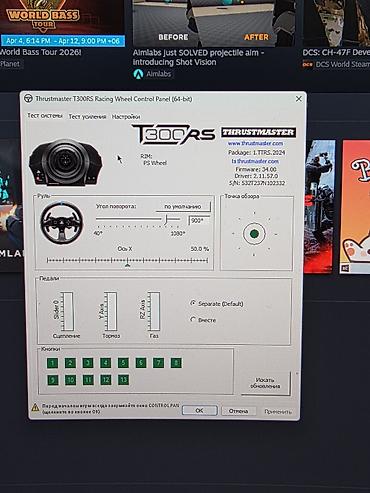Select the Separate (Default) pedals option
Viewport: 370px width, 493px height.
tap(217, 304)
